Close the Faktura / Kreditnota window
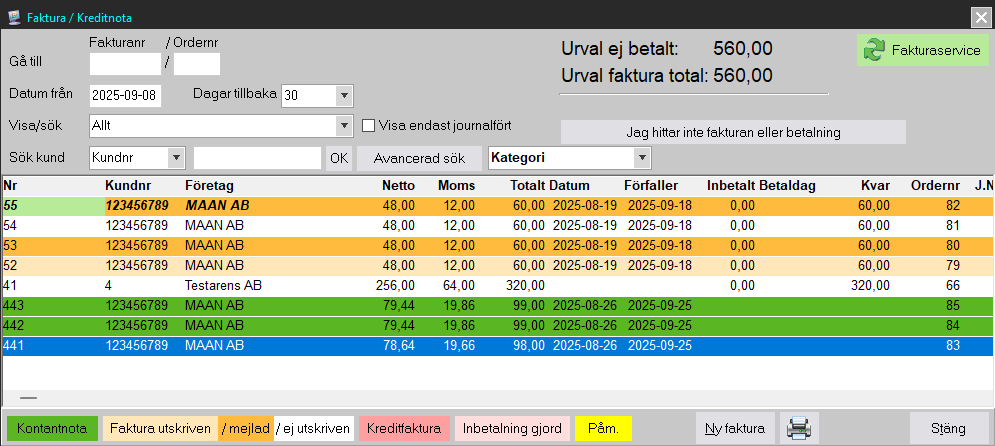The image size is (995, 446). click(980, 18)
